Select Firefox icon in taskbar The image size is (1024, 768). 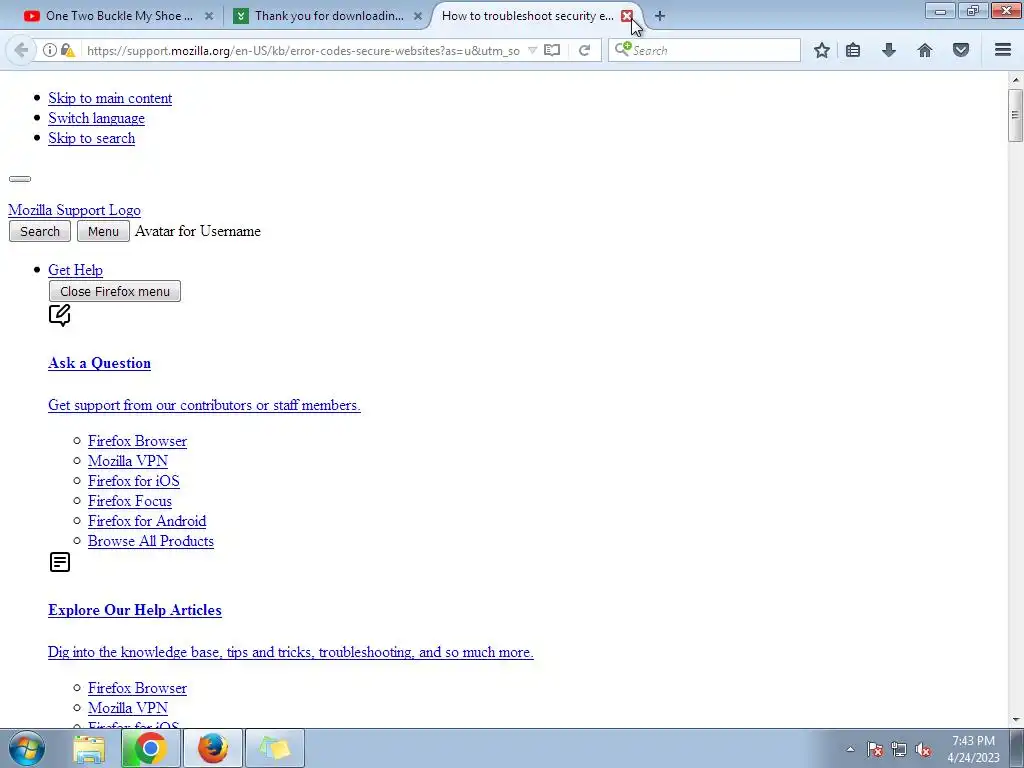click(213, 748)
